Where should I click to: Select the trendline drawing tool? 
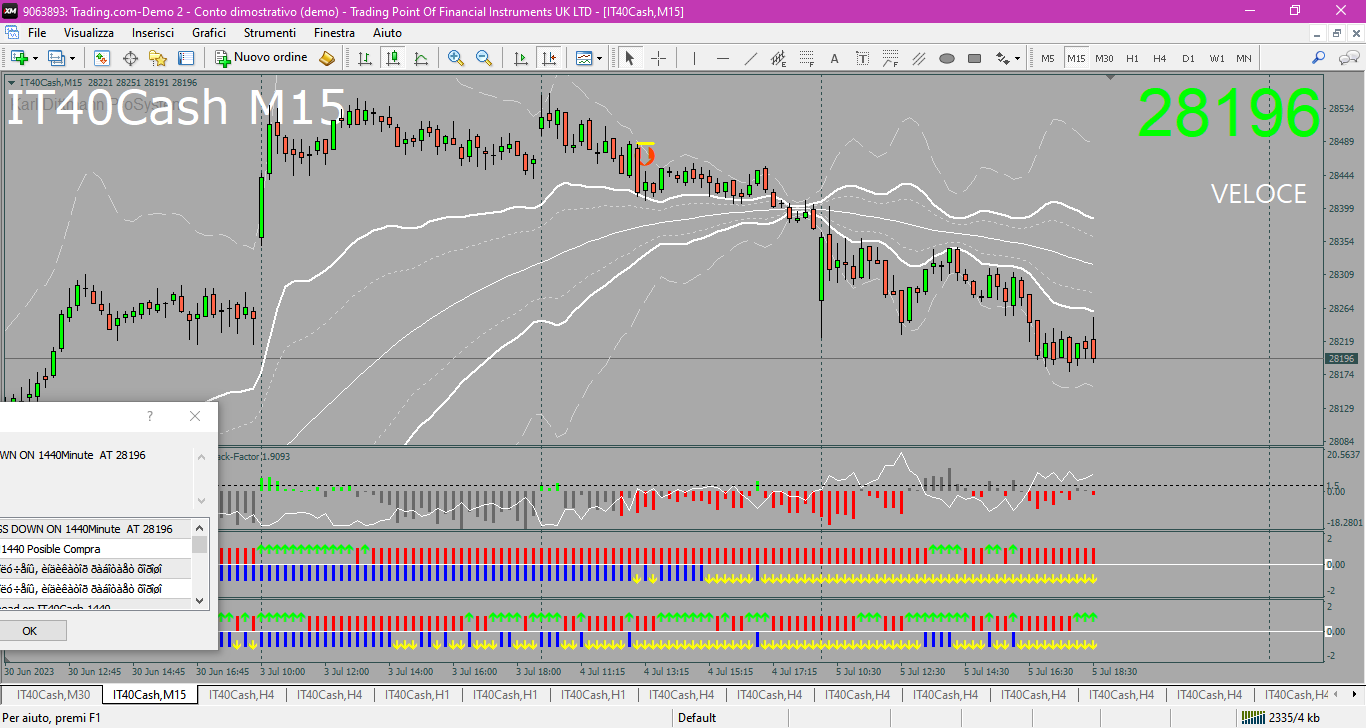[751, 58]
